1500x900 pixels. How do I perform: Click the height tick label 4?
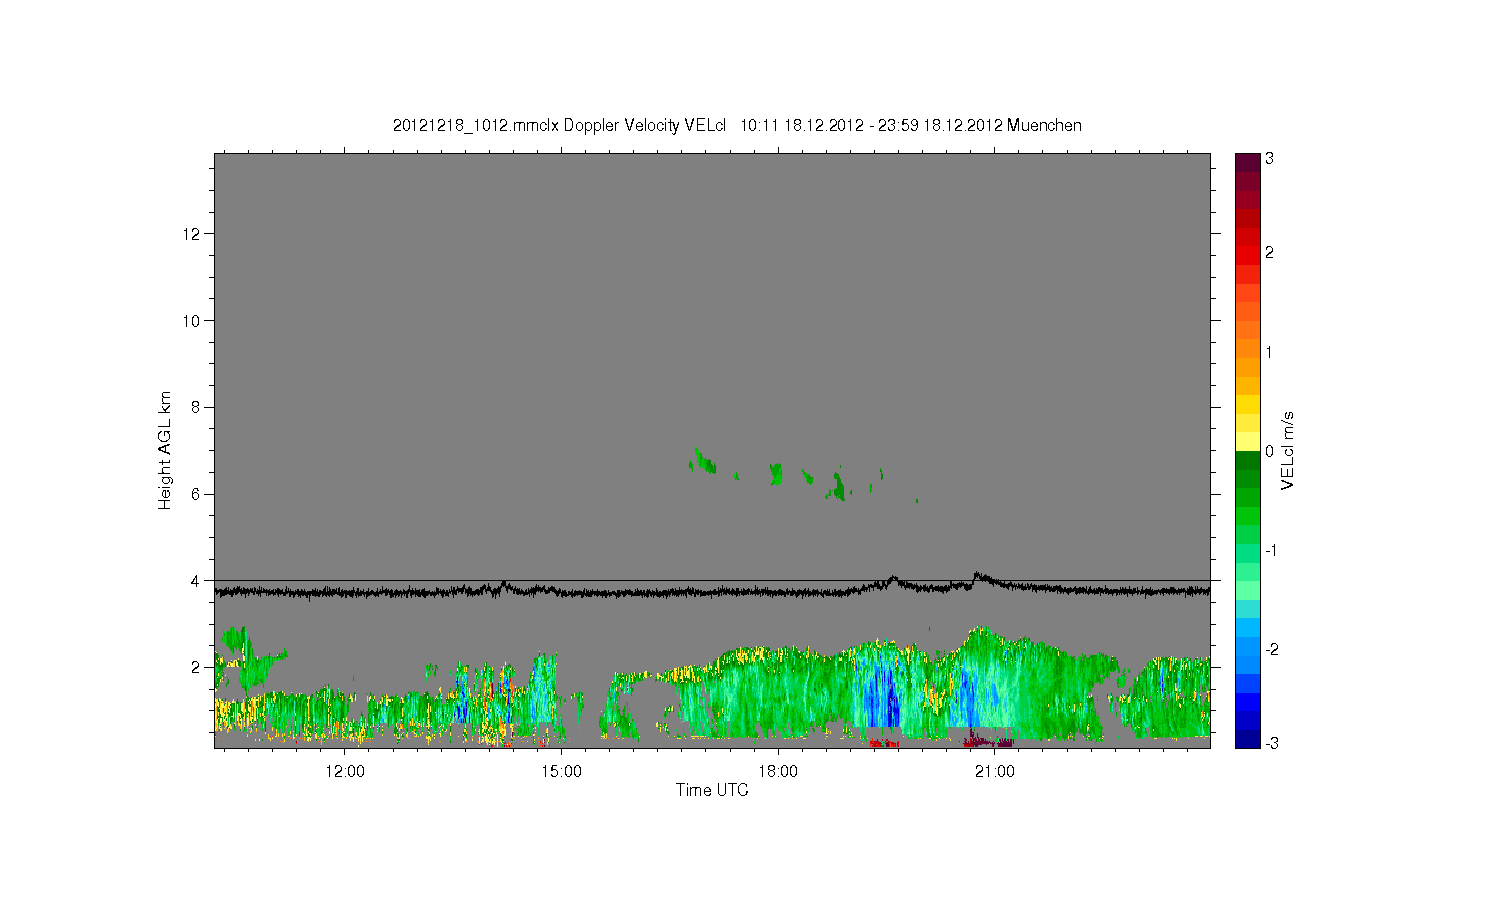pyautogui.click(x=197, y=580)
